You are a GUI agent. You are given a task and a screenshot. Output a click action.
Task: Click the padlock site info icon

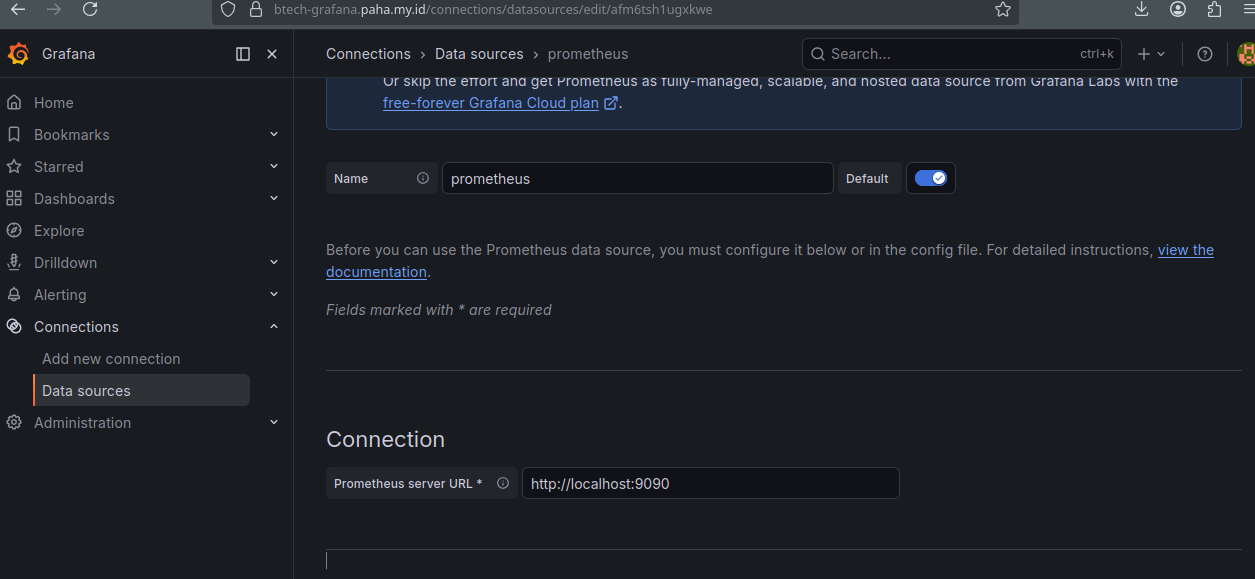pyautogui.click(x=255, y=9)
